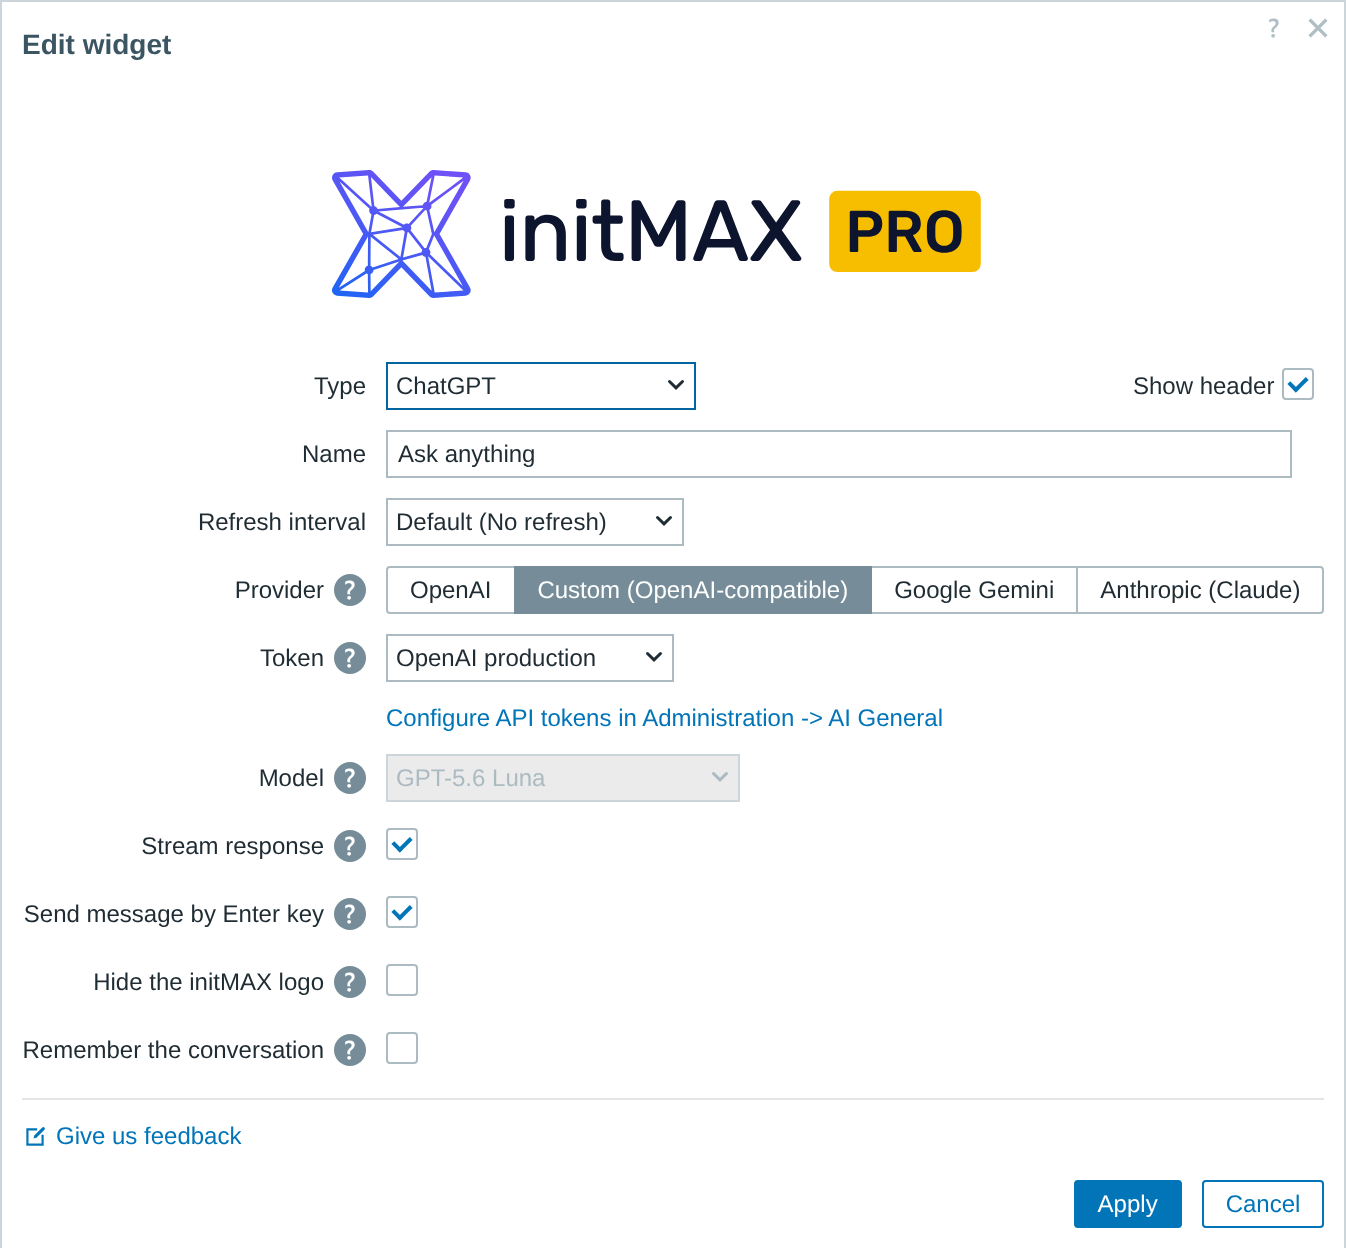Open help for the Token field
Viewport: 1346px width, 1248px height.
[x=350, y=658]
